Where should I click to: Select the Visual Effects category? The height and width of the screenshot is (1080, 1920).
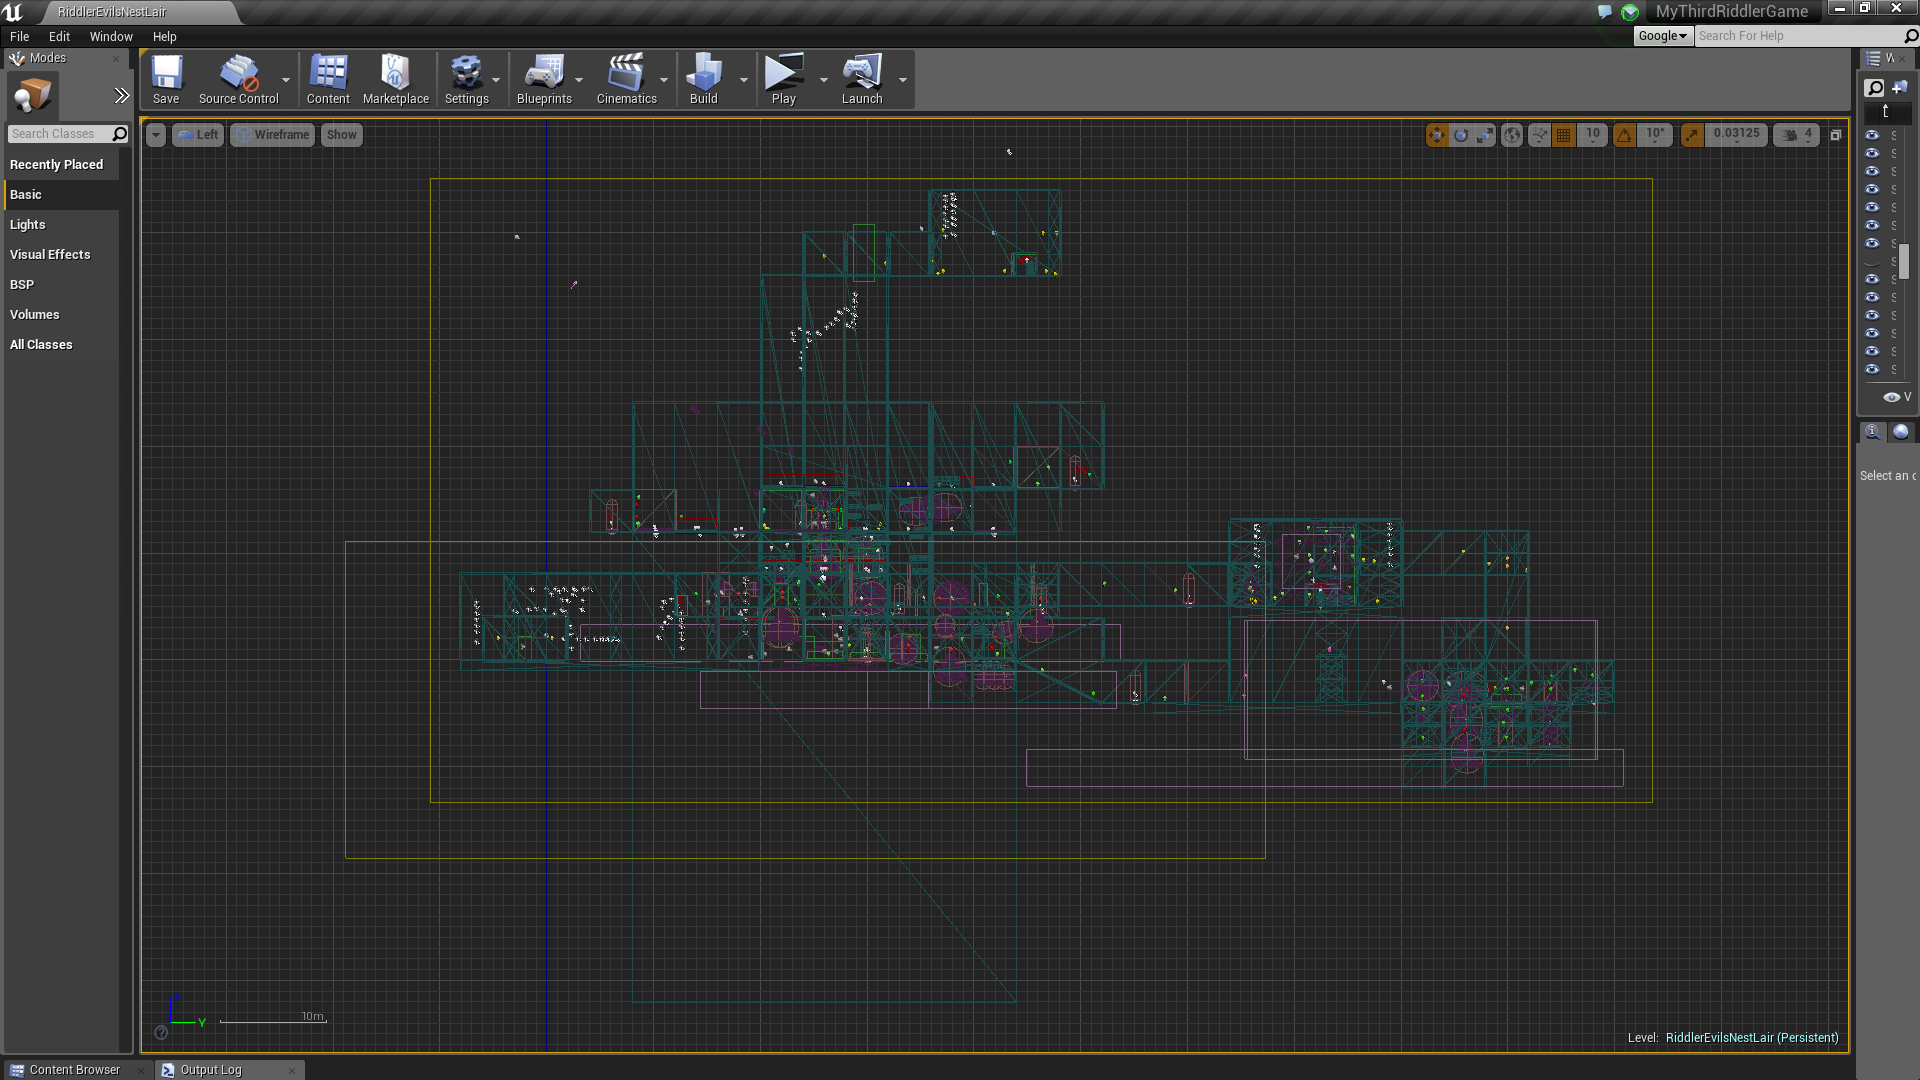tap(50, 255)
